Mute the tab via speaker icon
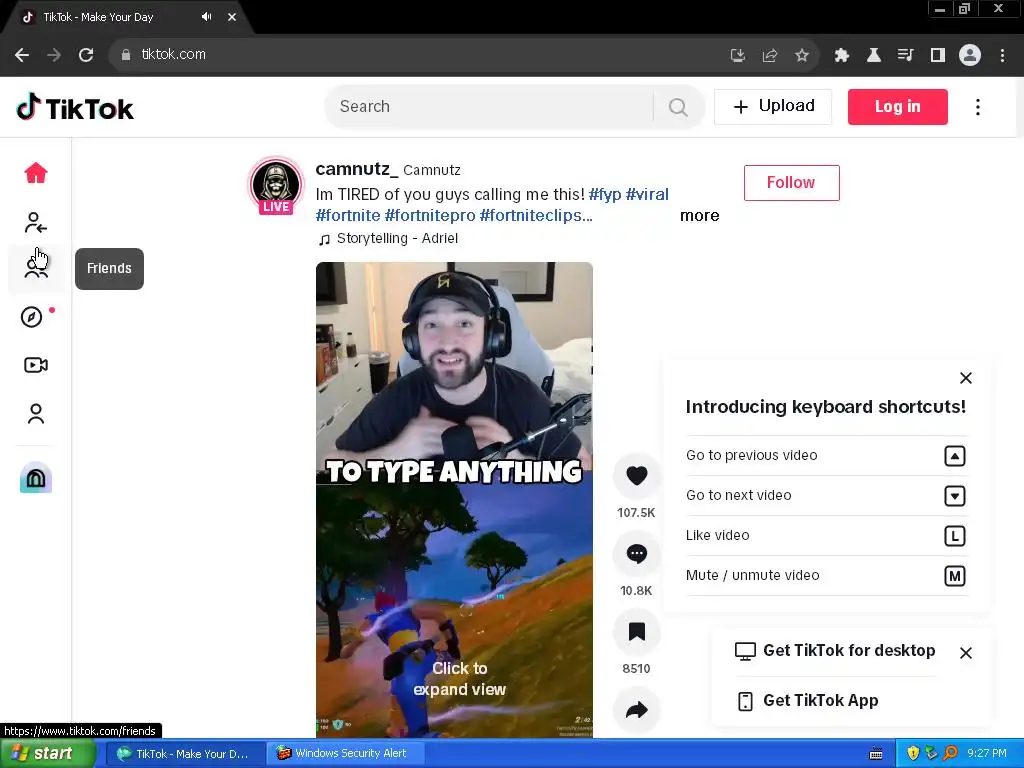 pos(206,17)
